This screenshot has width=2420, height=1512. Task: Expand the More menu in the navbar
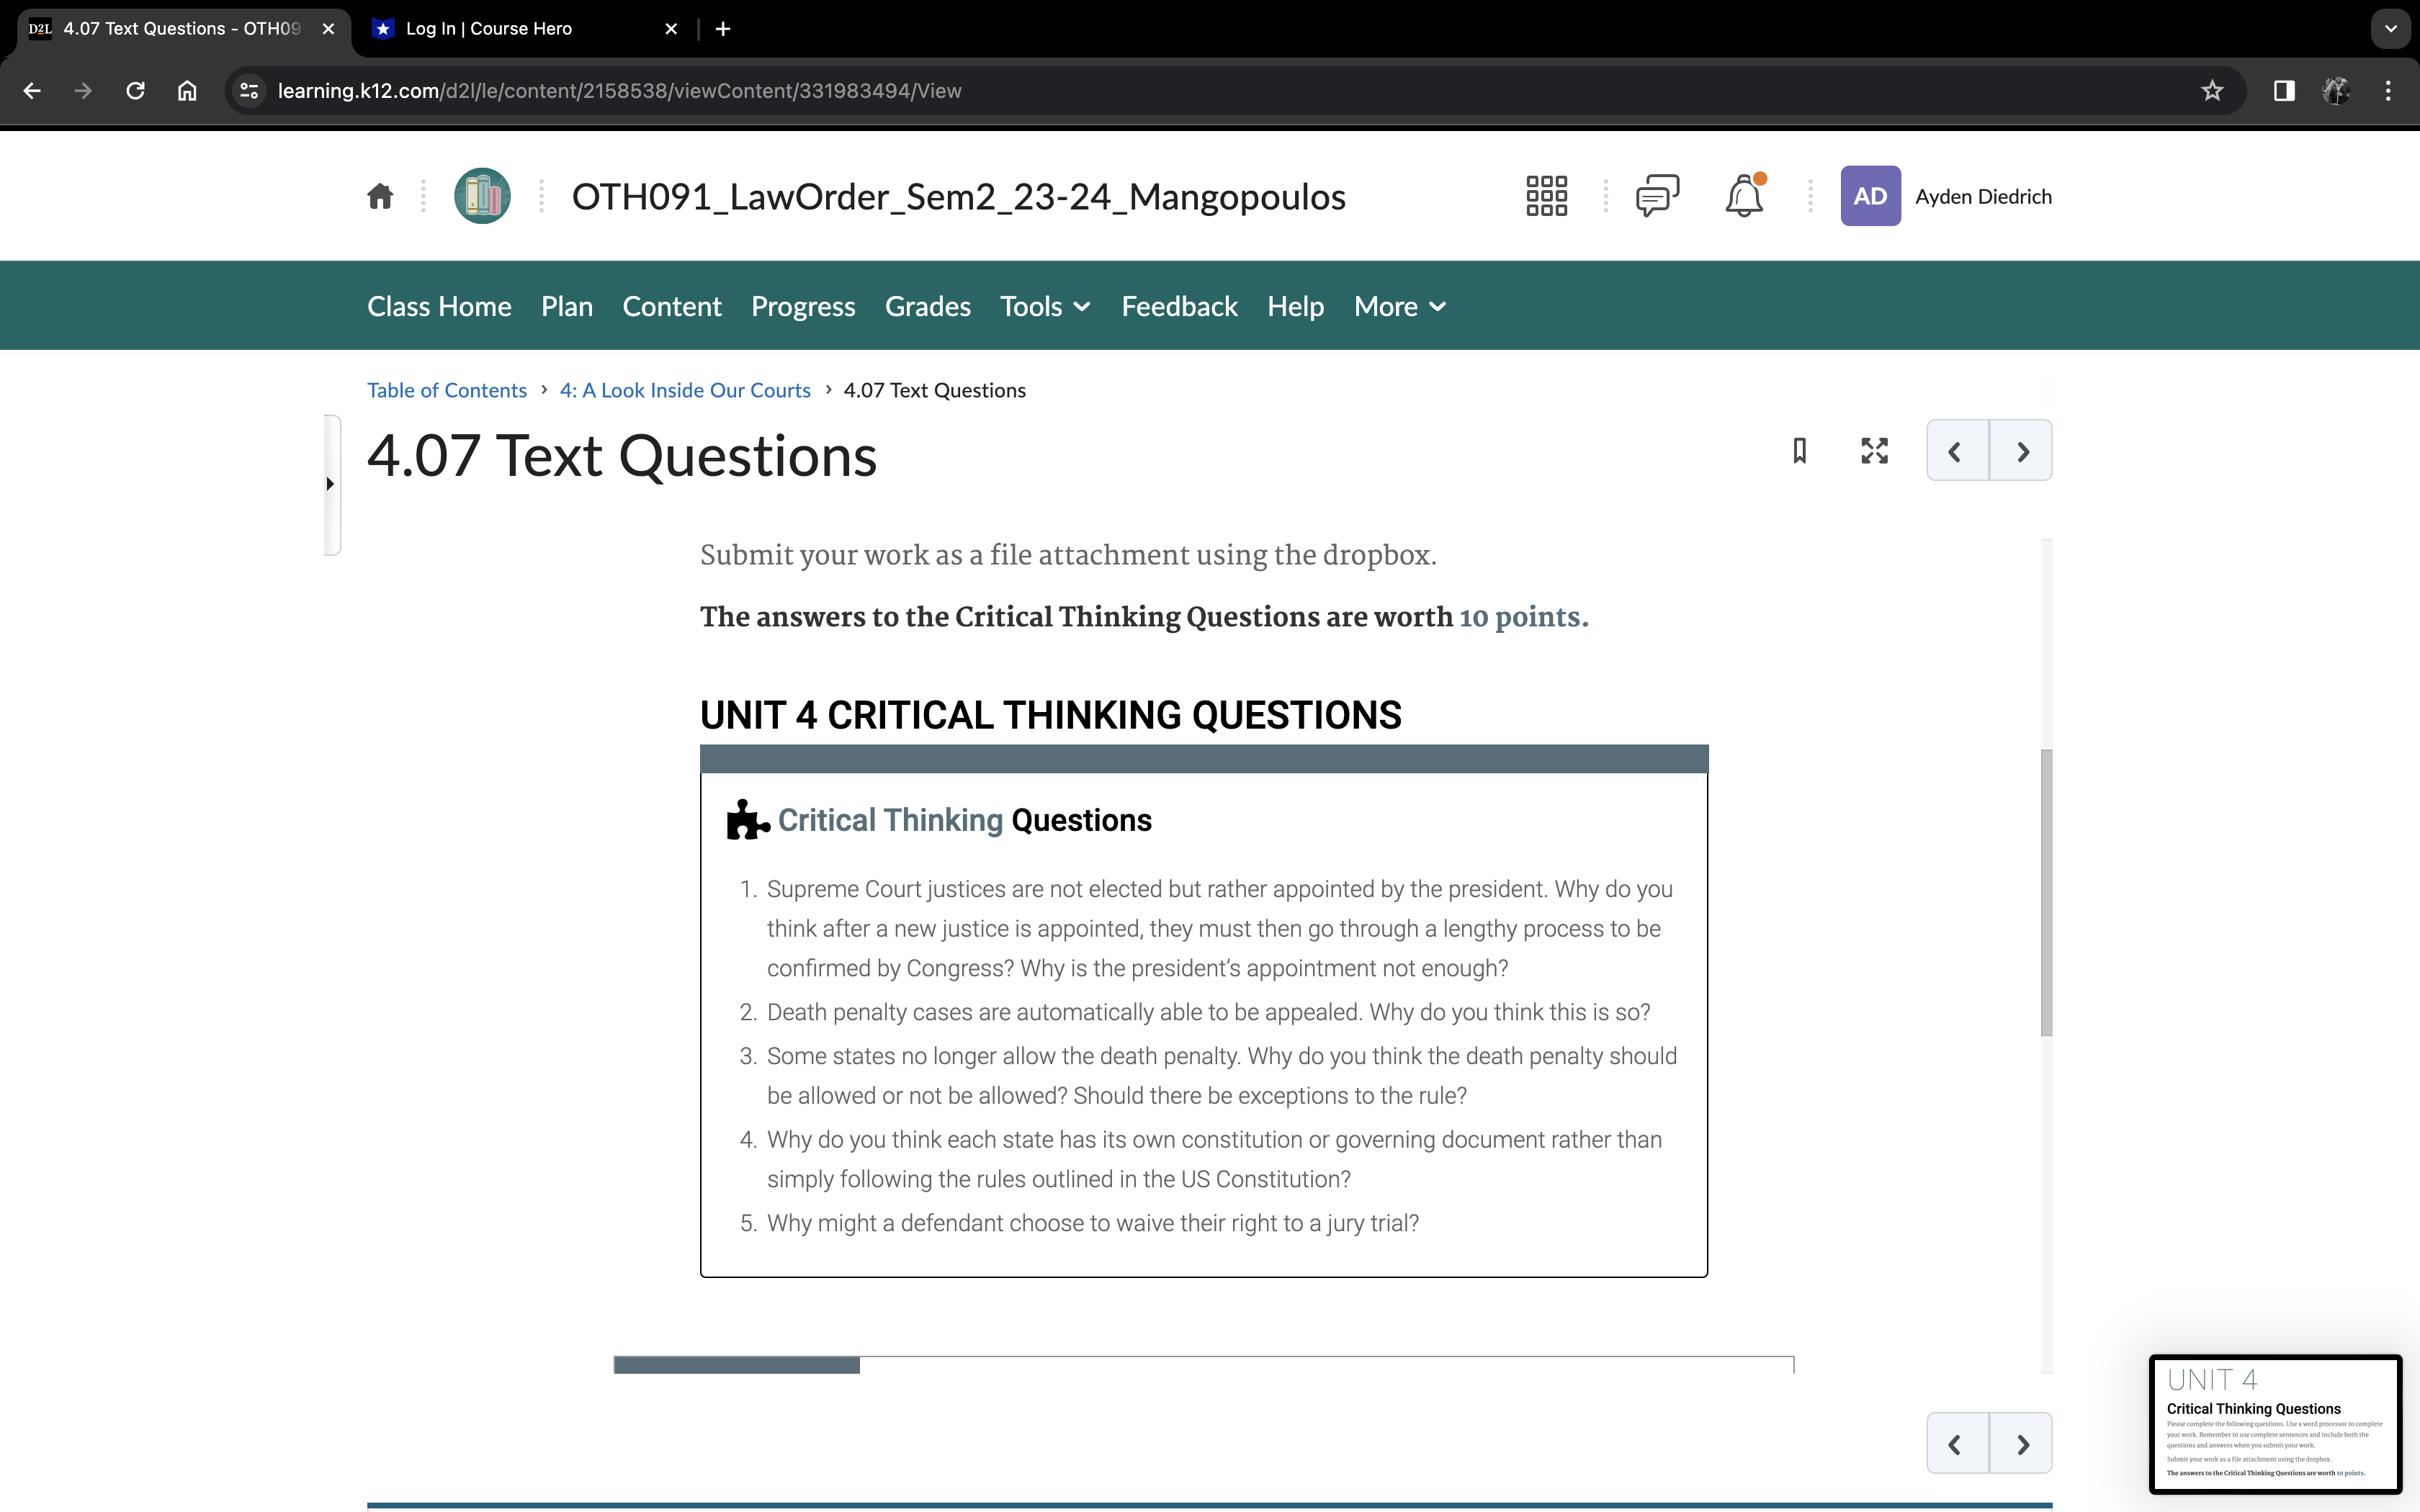point(1398,306)
